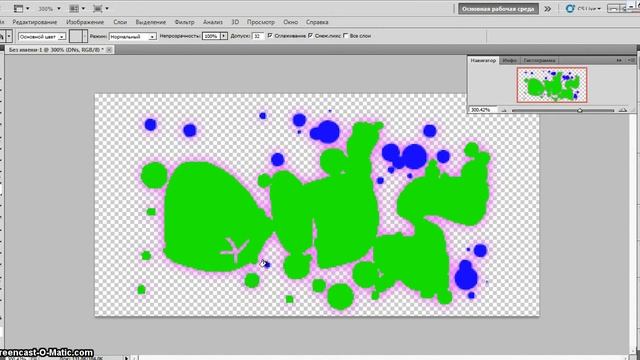This screenshot has height=360, width=640.
Task: Open the Просмотр menu
Action: [x=260, y=22]
